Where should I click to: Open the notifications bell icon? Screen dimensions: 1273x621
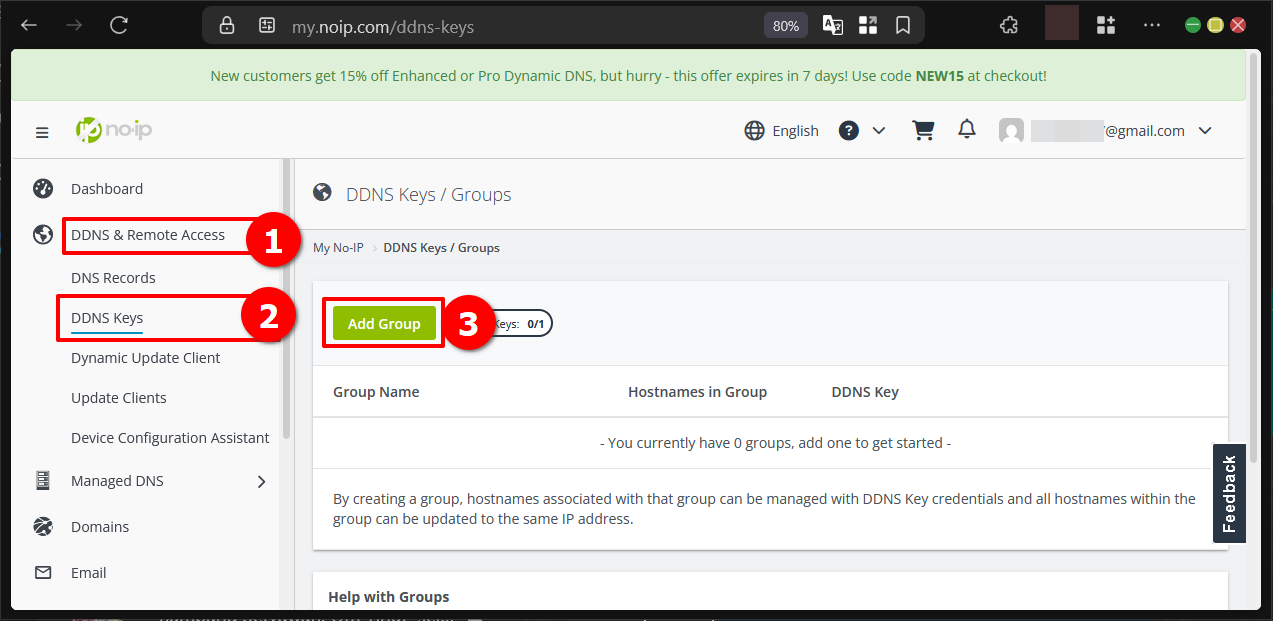tap(966, 129)
